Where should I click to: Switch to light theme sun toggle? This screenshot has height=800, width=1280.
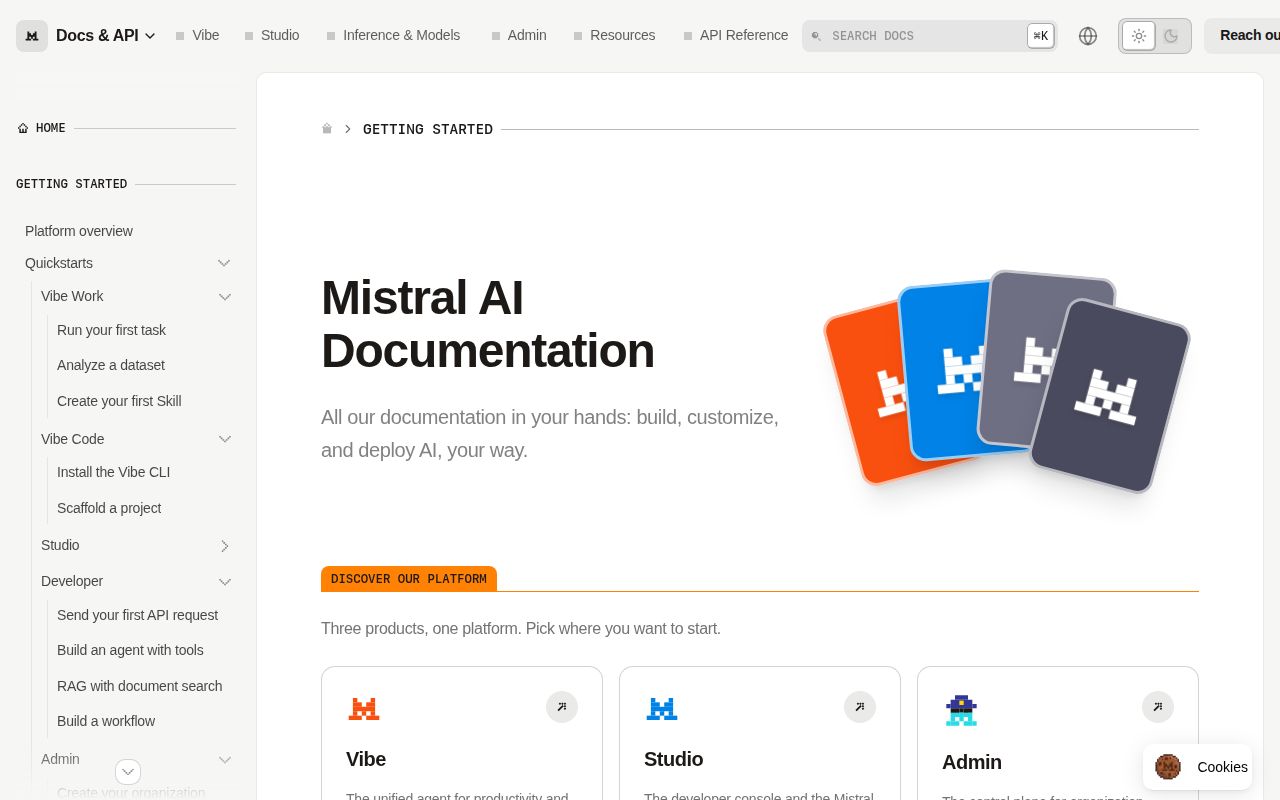(1138, 36)
